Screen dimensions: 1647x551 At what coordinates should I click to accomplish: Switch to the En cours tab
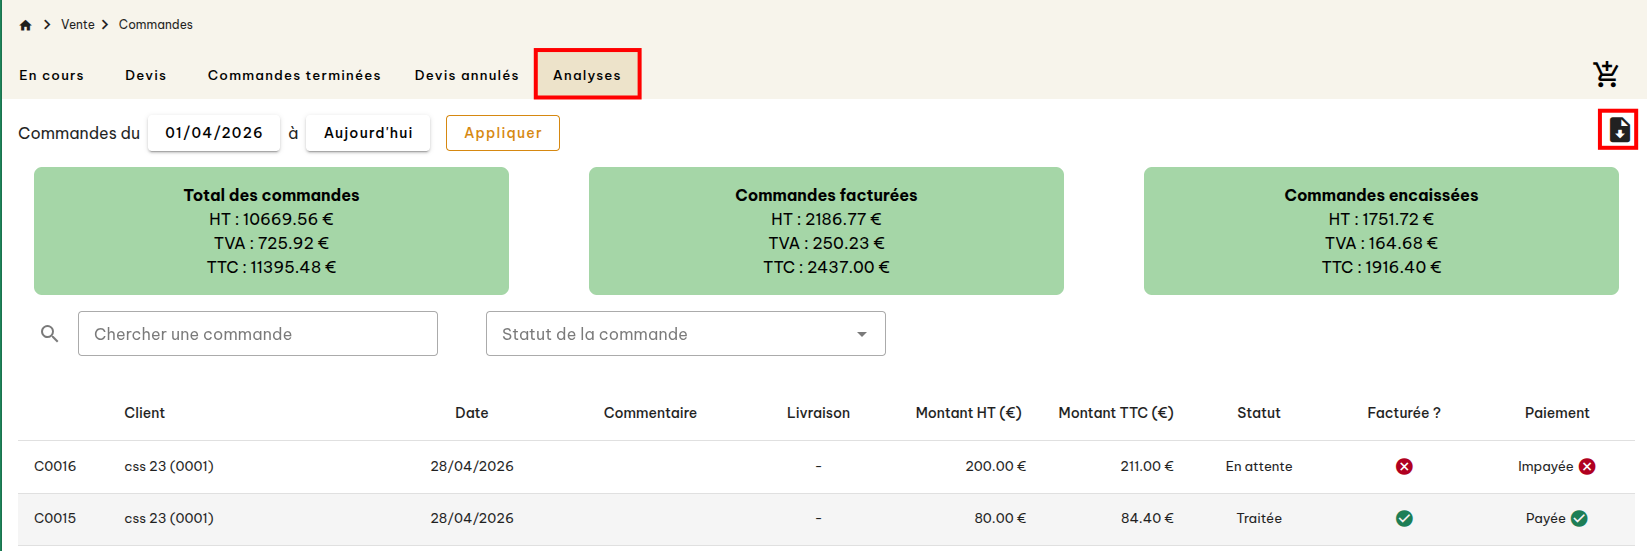click(52, 75)
